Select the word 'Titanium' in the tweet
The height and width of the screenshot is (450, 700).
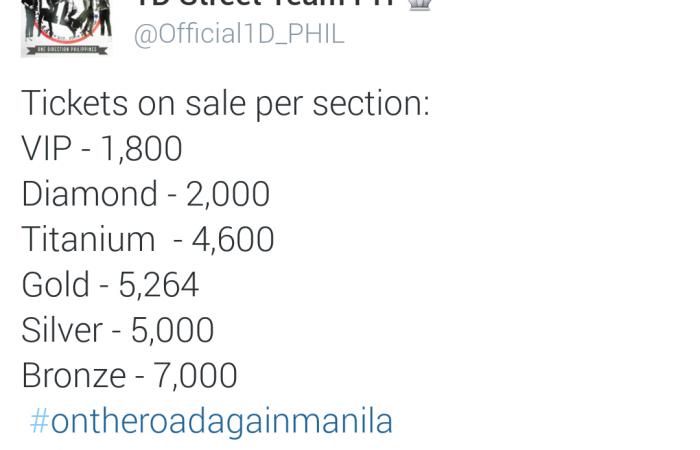pyautogui.click(x=88, y=239)
